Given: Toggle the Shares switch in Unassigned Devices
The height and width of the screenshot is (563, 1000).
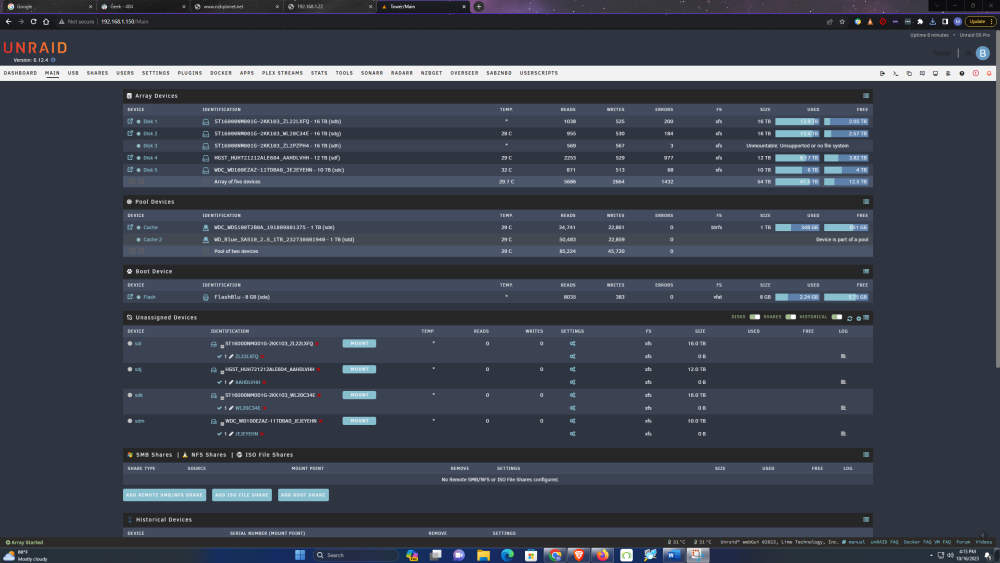Looking at the screenshot, I should click(x=790, y=317).
